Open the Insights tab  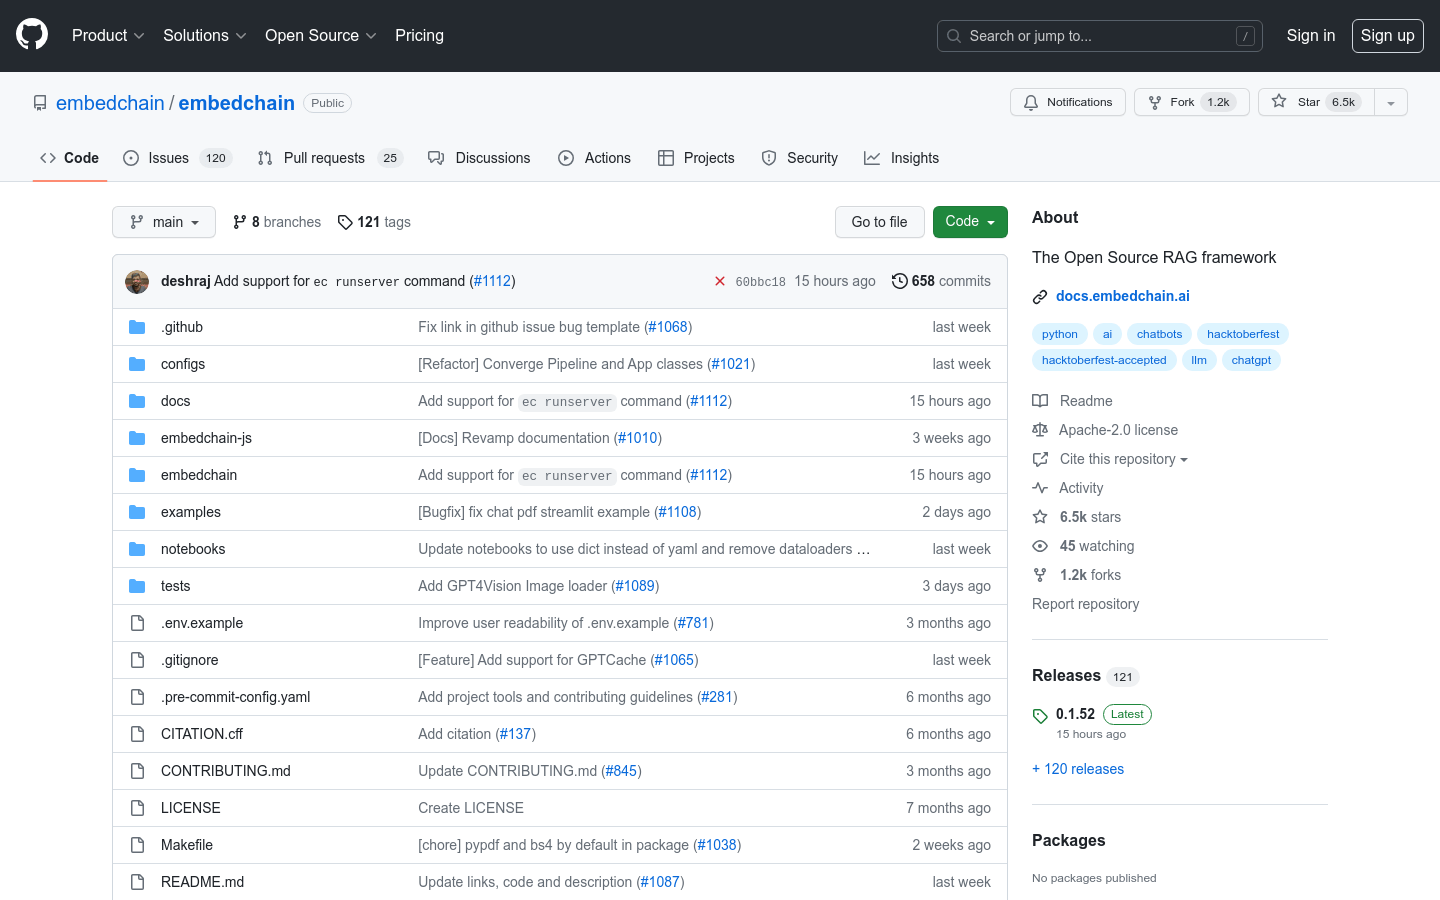(902, 158)
